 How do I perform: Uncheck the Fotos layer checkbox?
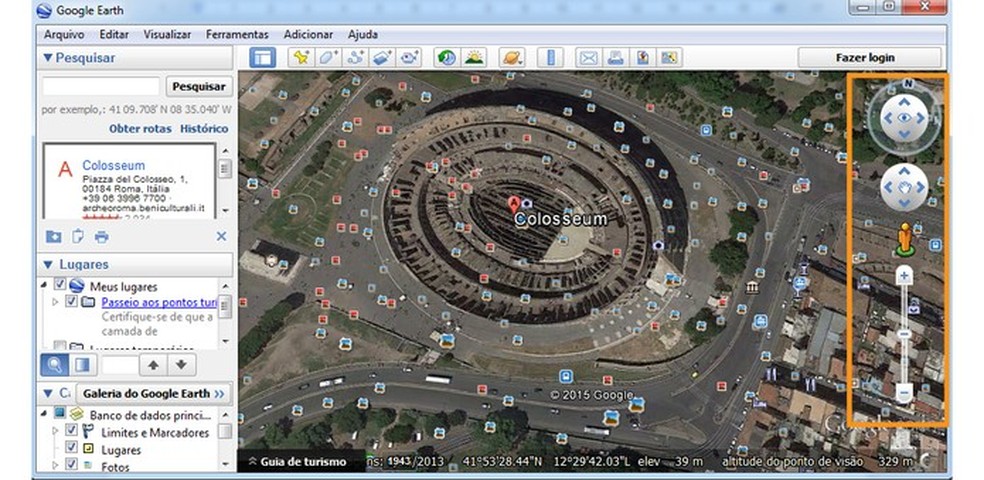coord(72,464)
